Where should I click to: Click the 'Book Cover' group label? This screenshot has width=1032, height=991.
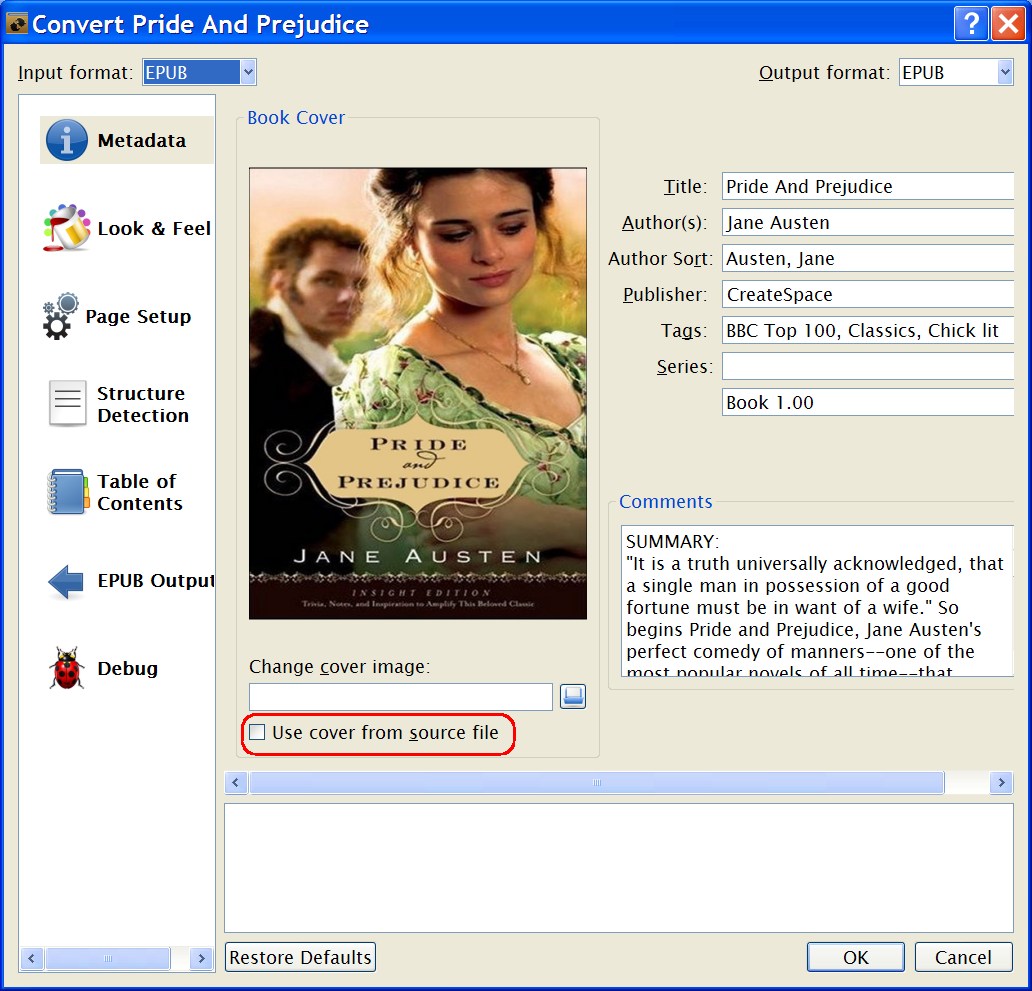pos(296,117)
